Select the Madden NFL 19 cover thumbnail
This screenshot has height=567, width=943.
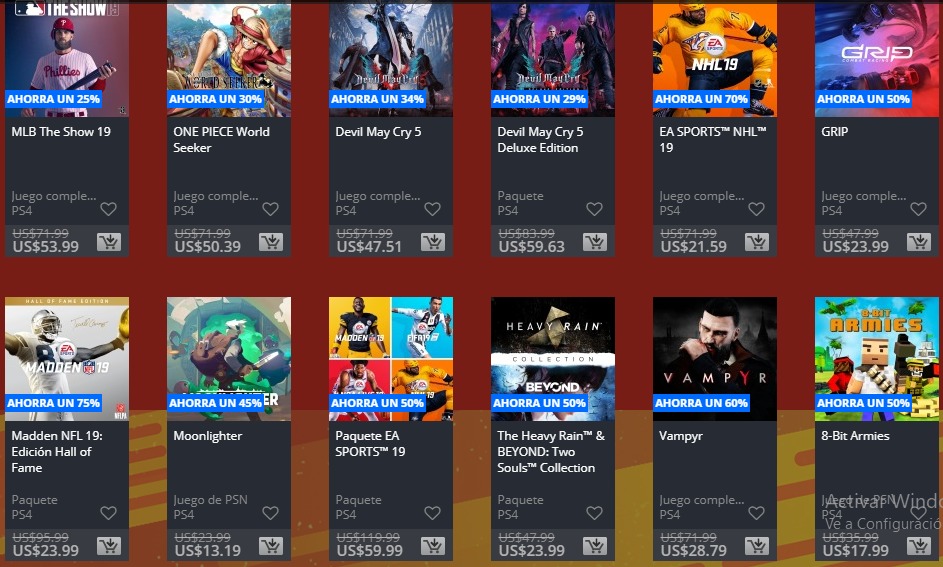(x=67, y=359)
